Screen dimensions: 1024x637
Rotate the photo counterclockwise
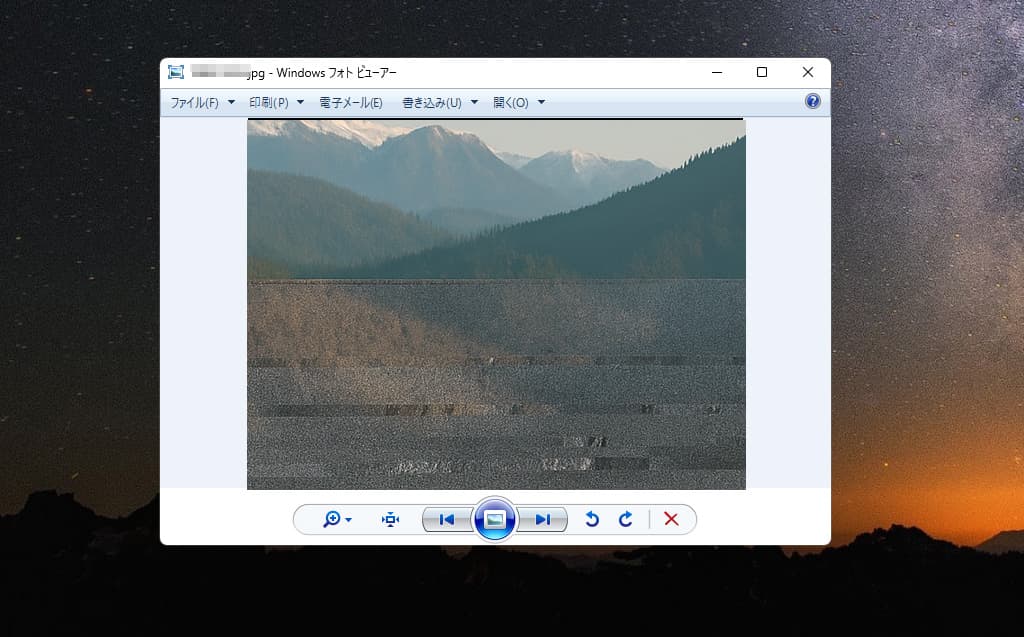pyautogui.click(x=592, y=520)
